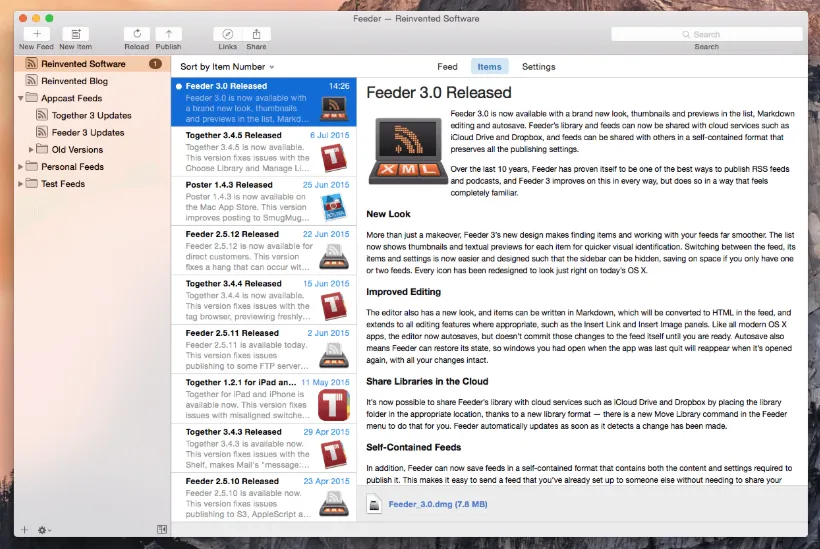Click the Feeder 2.5.11 Released thumbnail
The width and height of the screenshot is (820, 549).
pos(334,355)
